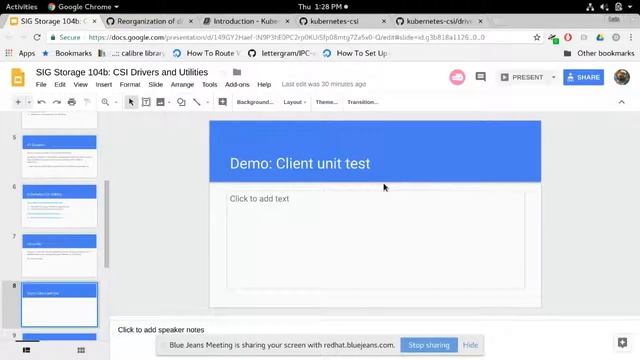Screen dimensions: 640x360
Task: Click Activities in the top bar
Action: click(21, 7)
